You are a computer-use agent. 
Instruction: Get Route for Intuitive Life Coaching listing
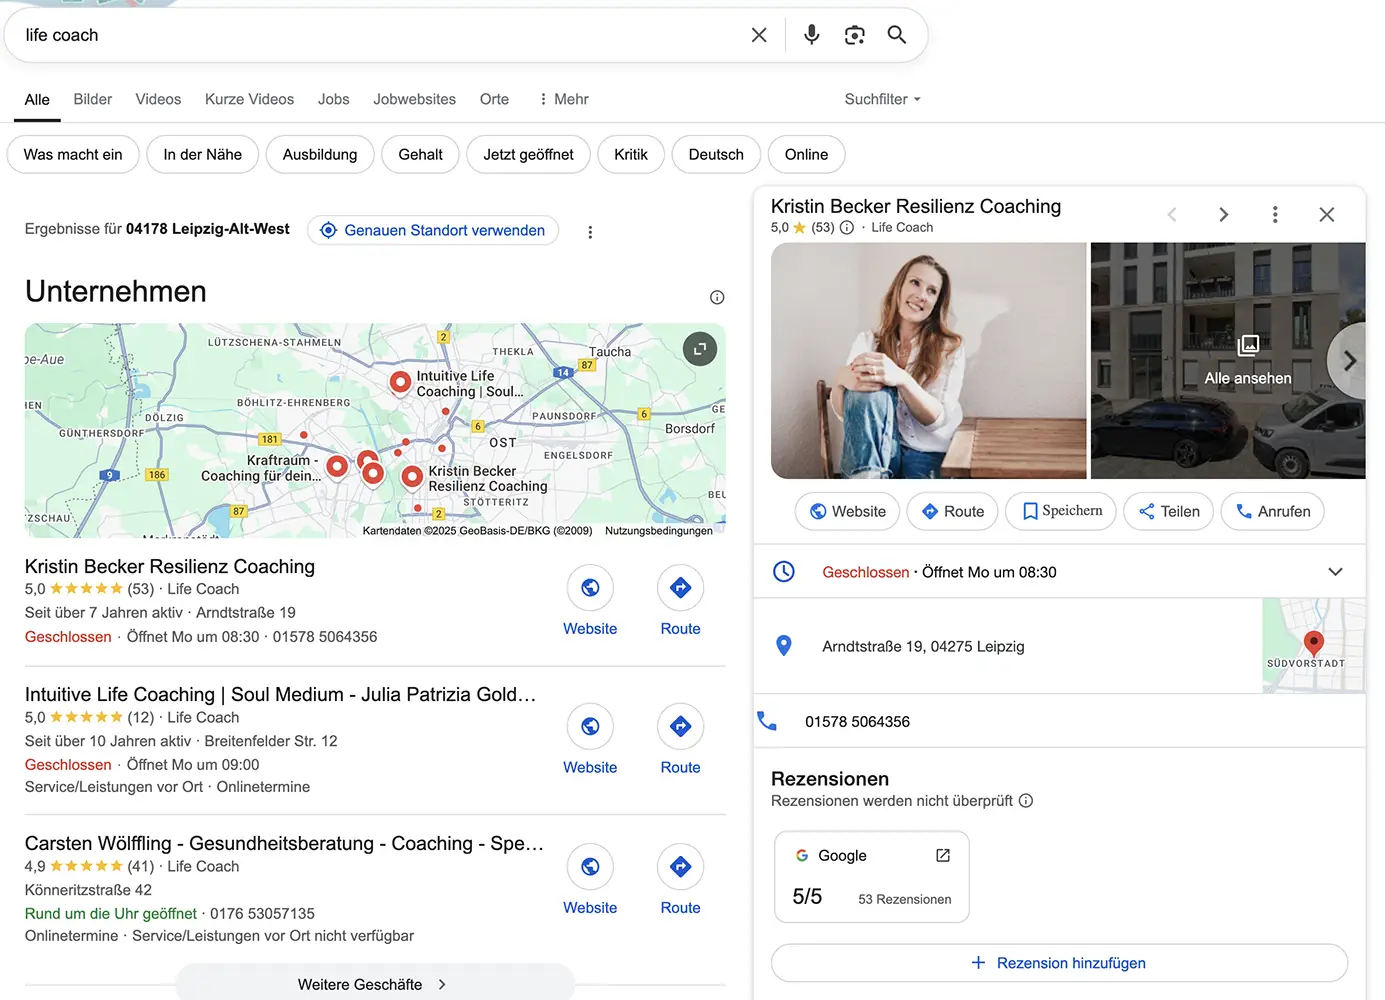(681, 727)
